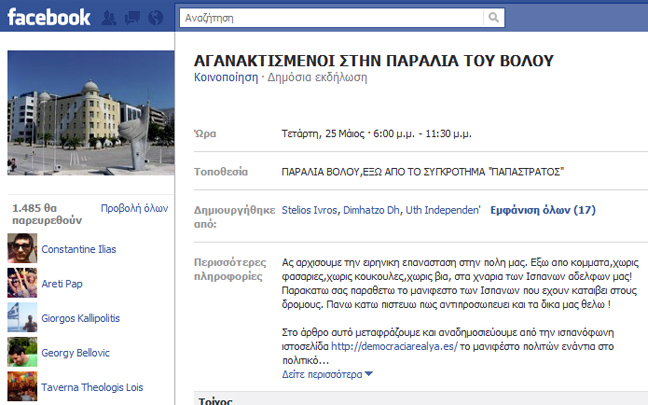
Task: Click Giorgos Kallipolitis profile picture
Action: tap(21, 318)
